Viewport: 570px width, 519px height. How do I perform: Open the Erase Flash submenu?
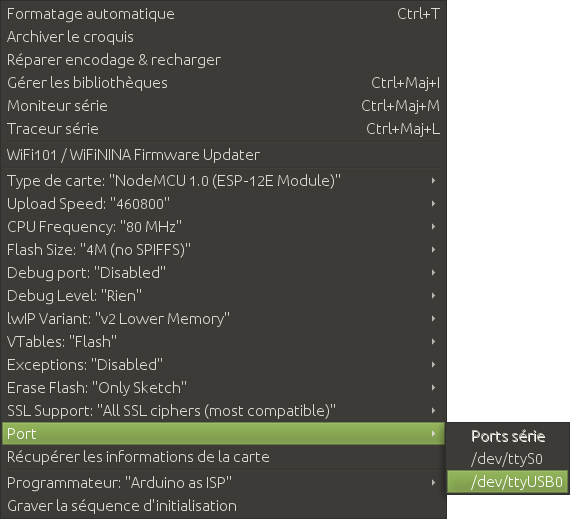pos(223,388)
